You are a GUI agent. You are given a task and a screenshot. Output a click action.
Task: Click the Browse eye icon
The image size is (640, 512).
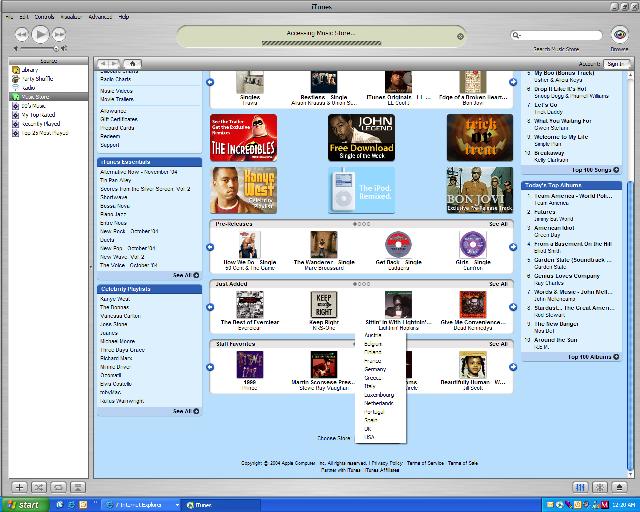pyautogui.click(x=619, y=34)
